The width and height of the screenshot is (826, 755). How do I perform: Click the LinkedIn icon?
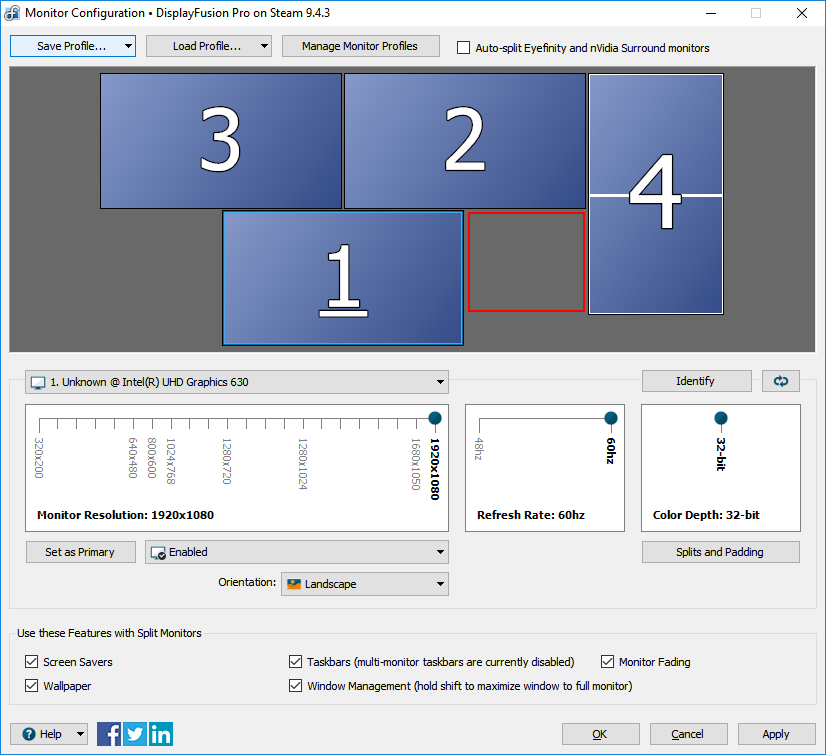click(160, 734)
